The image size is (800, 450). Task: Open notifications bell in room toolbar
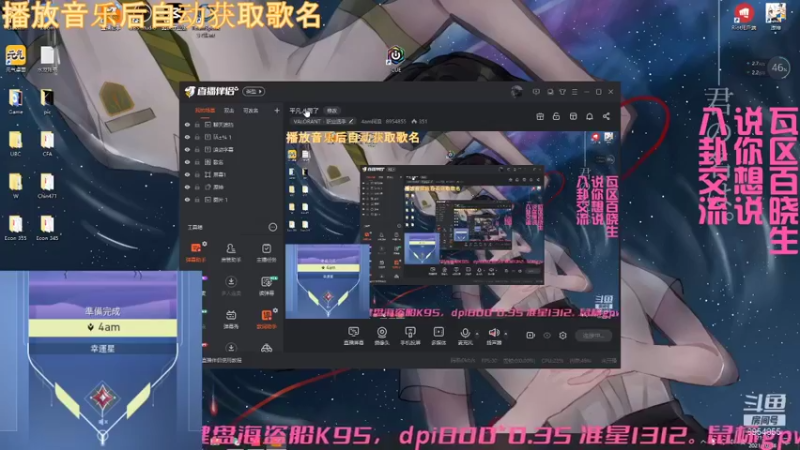589,116
